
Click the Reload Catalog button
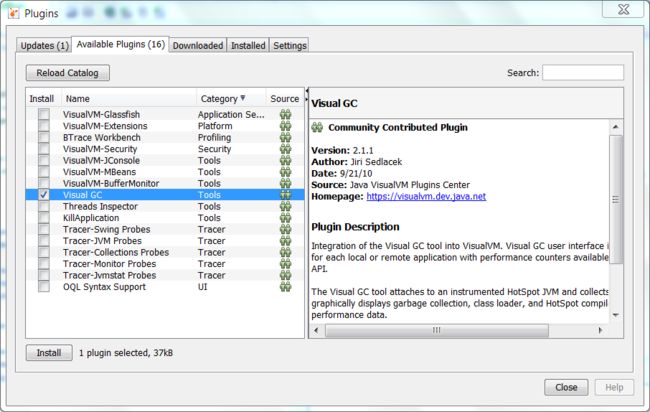[68, 73]
